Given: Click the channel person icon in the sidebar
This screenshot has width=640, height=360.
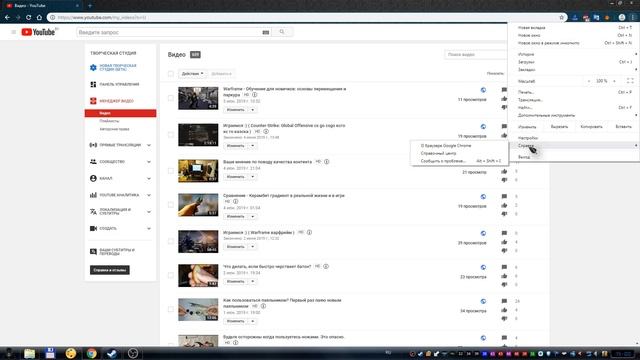Looking at the screenshot, I should point(93,178).
